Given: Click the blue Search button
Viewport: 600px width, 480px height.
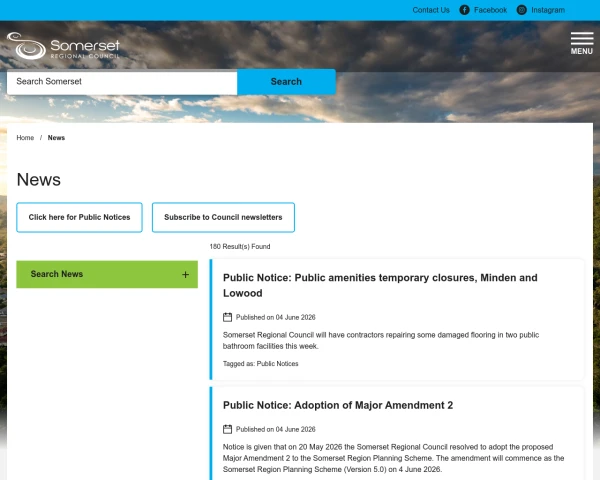Looking at the screenshot, I should click(286, 82).
